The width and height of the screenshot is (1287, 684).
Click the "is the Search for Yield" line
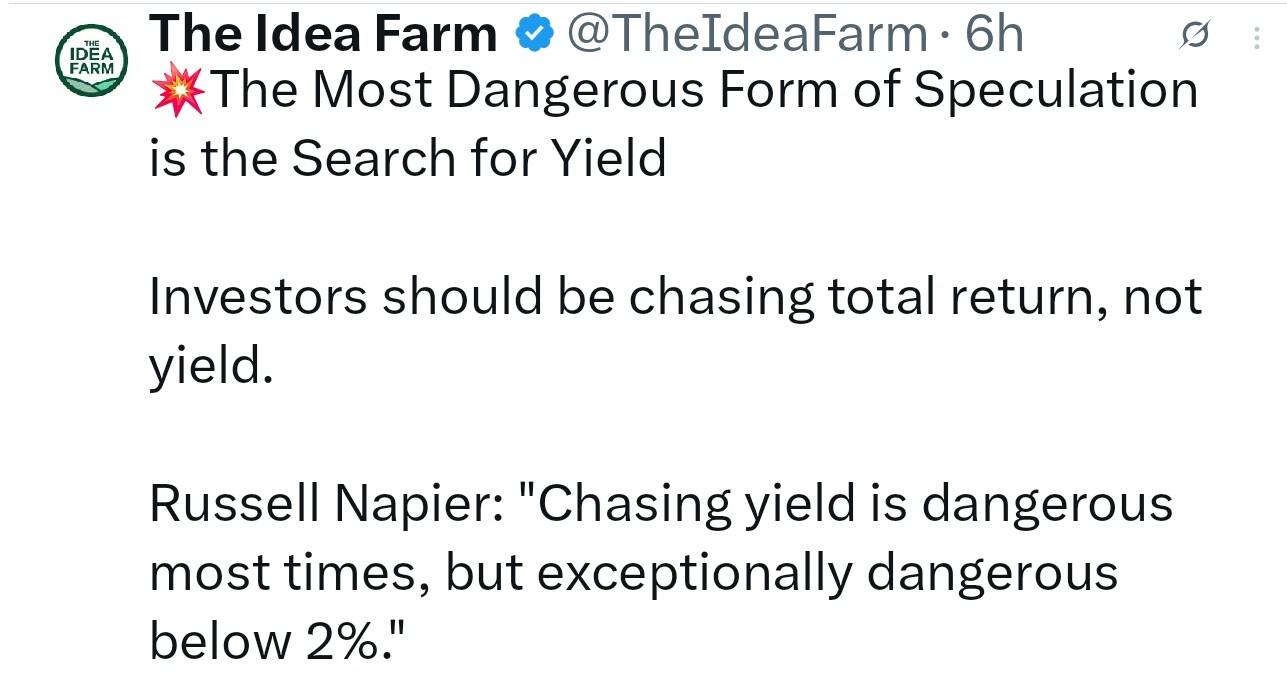point(408,159)
